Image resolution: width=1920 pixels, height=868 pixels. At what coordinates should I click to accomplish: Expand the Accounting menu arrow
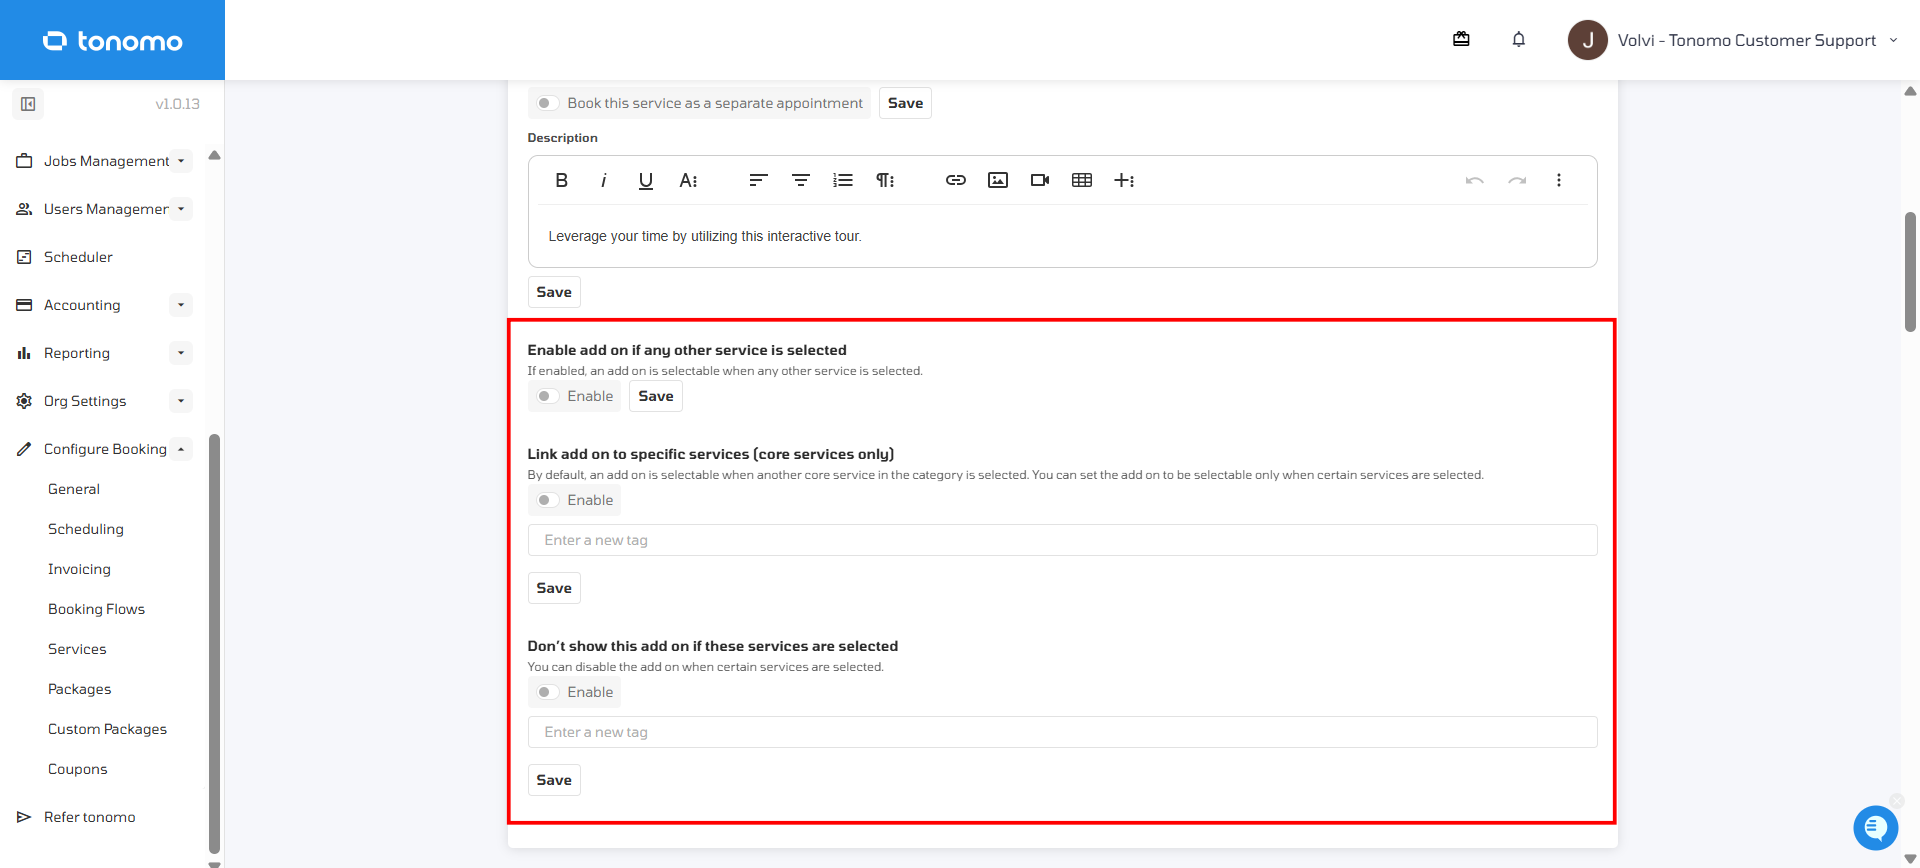click(x=180, y=305)
